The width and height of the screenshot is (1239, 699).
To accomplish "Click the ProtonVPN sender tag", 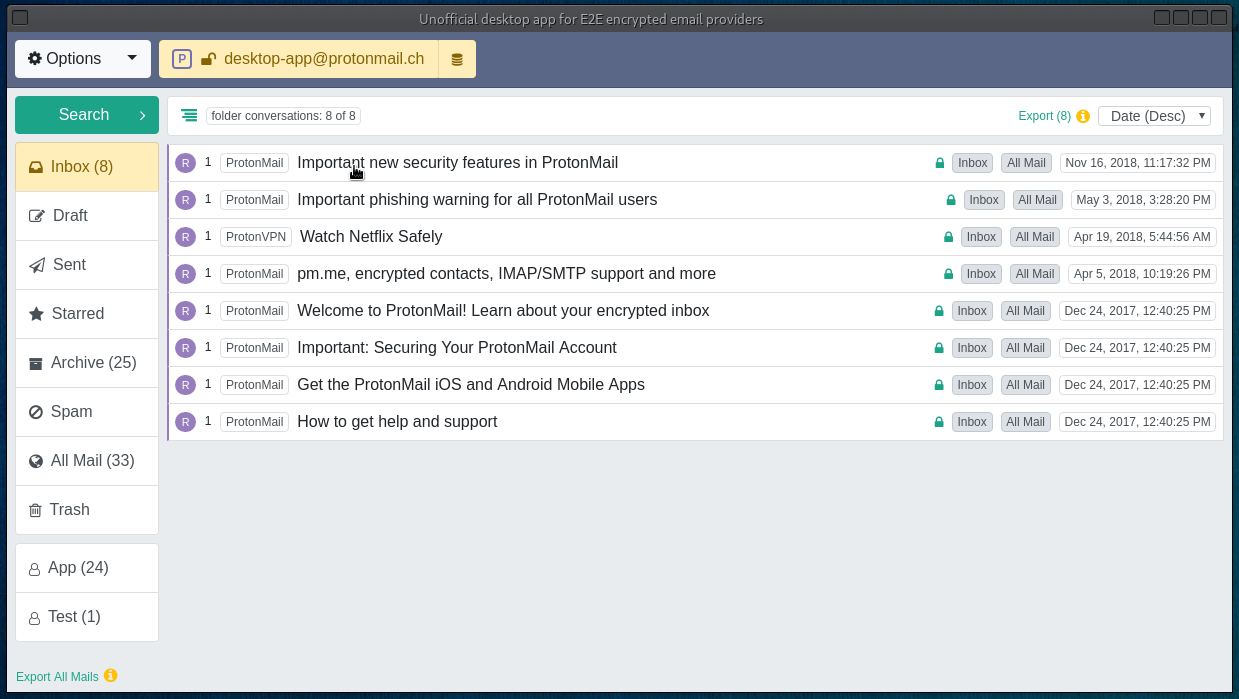I will [256, 237].
